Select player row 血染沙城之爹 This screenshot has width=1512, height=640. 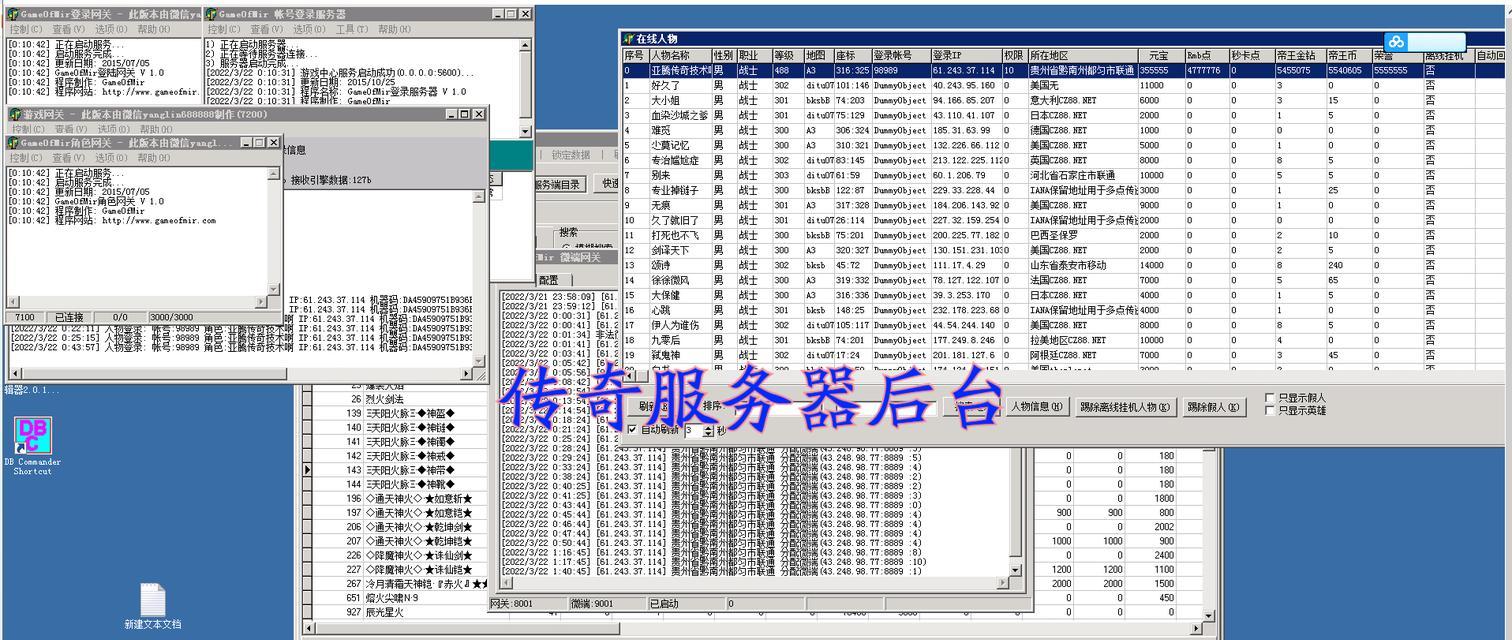pos(1063,116)
